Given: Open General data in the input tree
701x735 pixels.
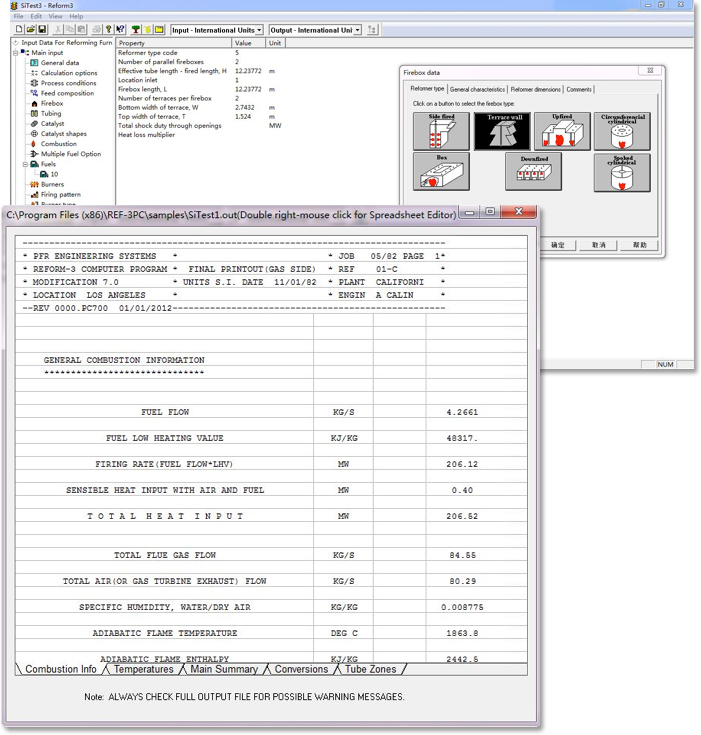Looking at the screenshot, I should tap(60, 63).
